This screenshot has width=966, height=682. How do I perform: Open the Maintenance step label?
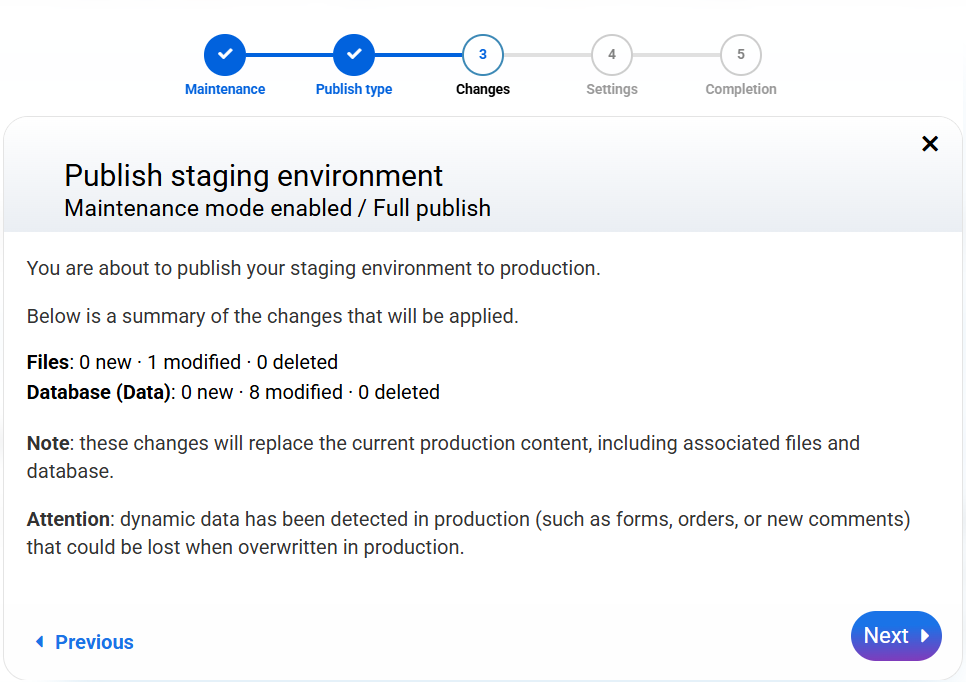(225, 89)
